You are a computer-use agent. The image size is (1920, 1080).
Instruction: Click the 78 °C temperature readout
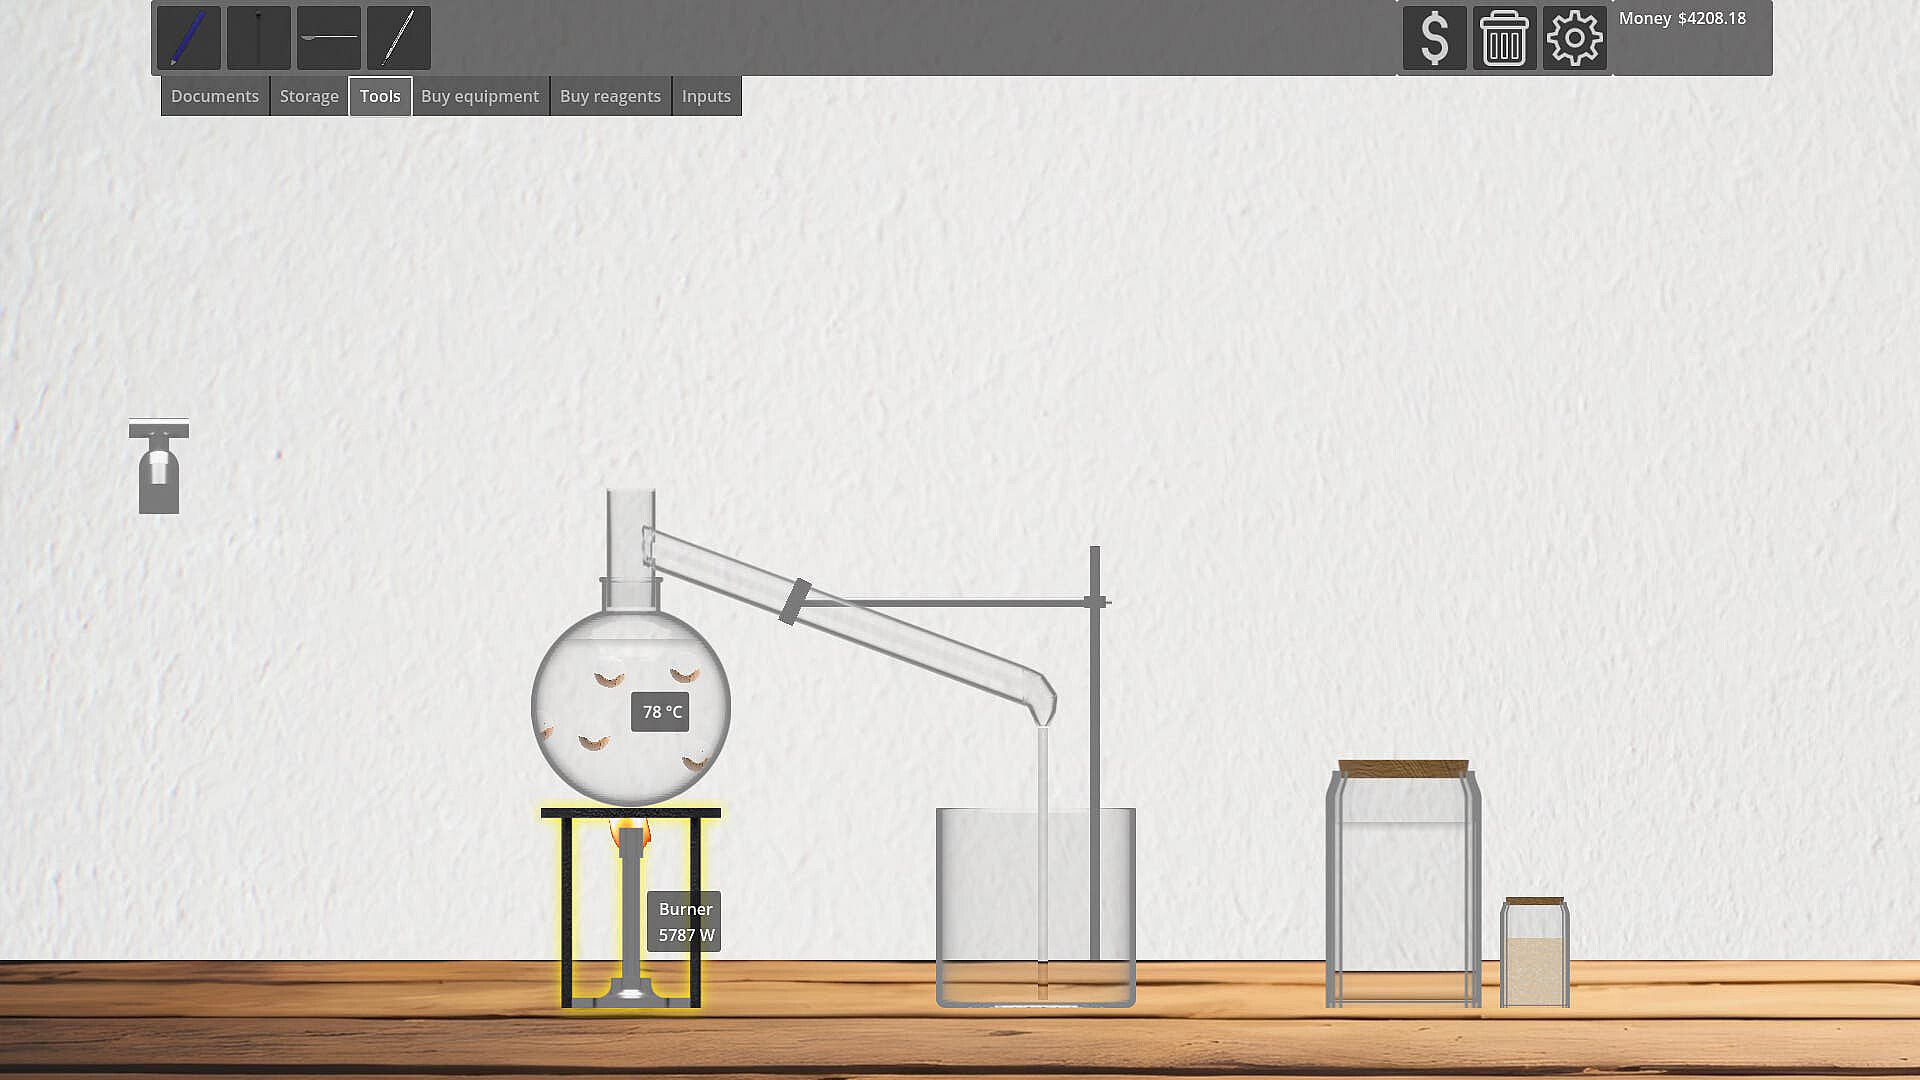tap(660, 712)
